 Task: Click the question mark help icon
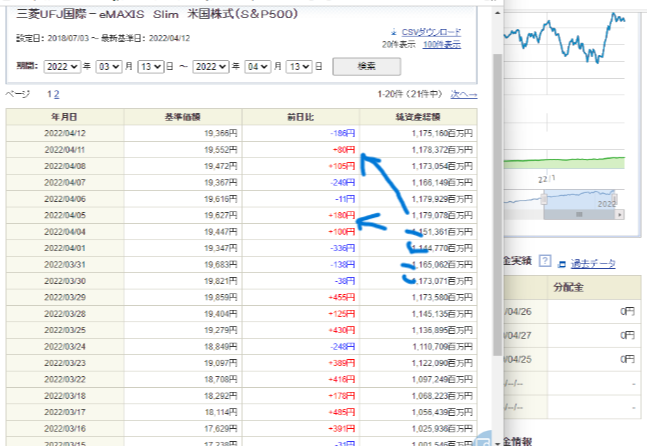point(545,261)
